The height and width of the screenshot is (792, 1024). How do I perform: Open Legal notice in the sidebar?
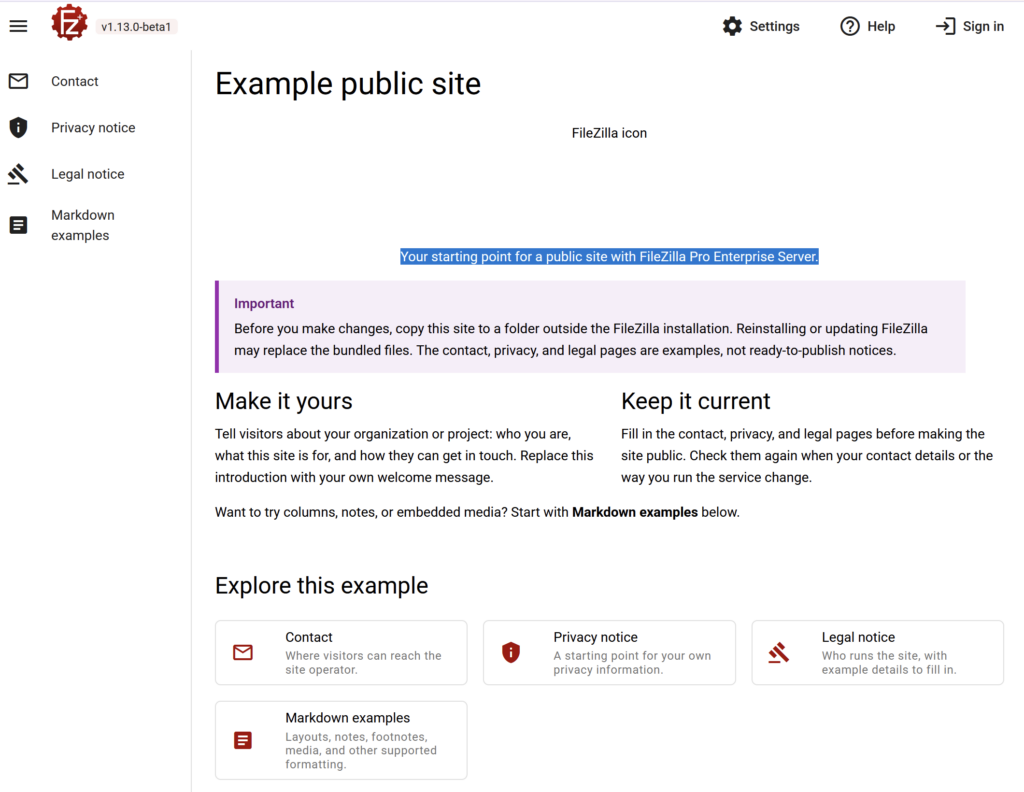pyautogui.click(x=88, y=174)
